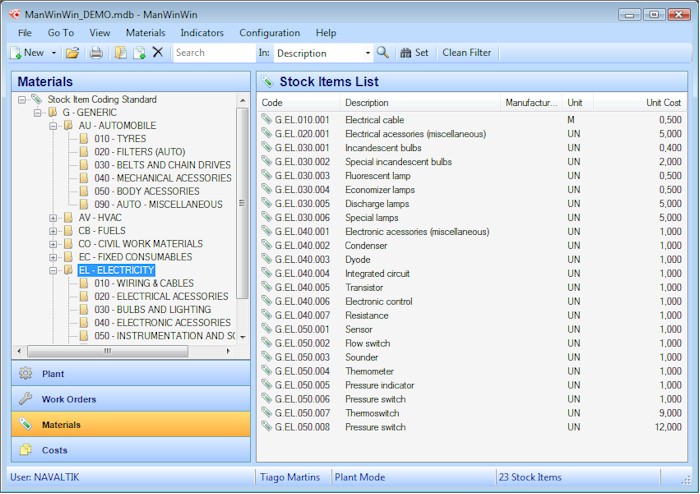Open the Indicators menu
Viewport: 700px width, 494px height.
[x=202, y=33]
